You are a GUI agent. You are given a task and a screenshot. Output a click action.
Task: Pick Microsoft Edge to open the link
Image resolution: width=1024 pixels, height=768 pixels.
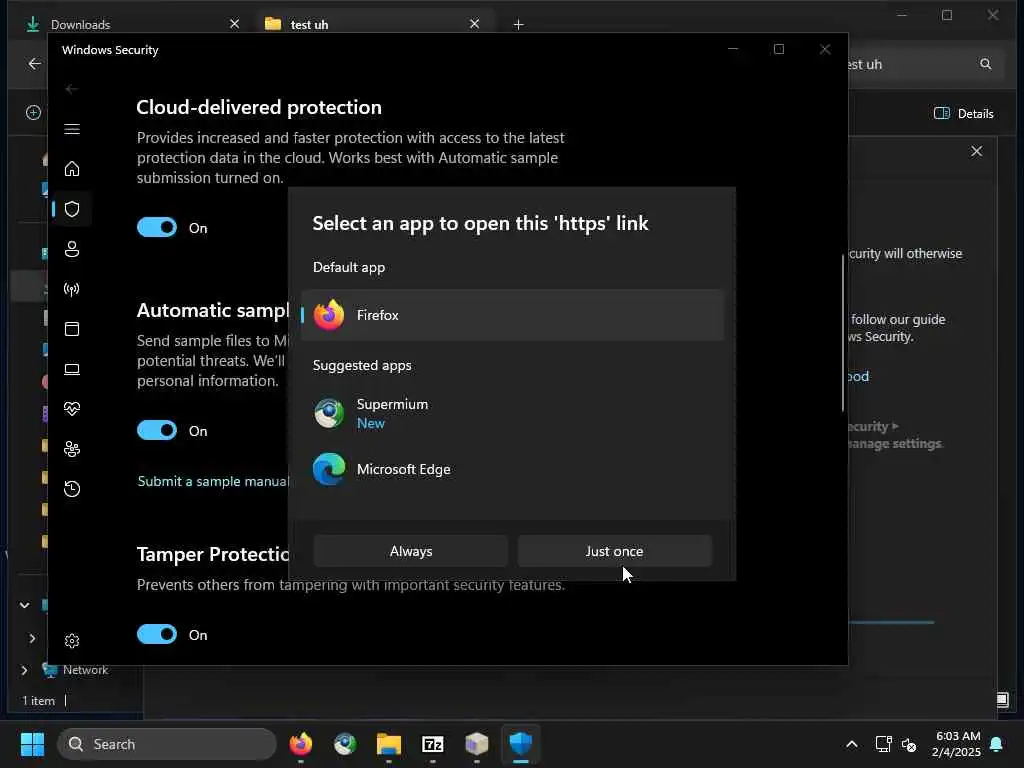point(513,469)
